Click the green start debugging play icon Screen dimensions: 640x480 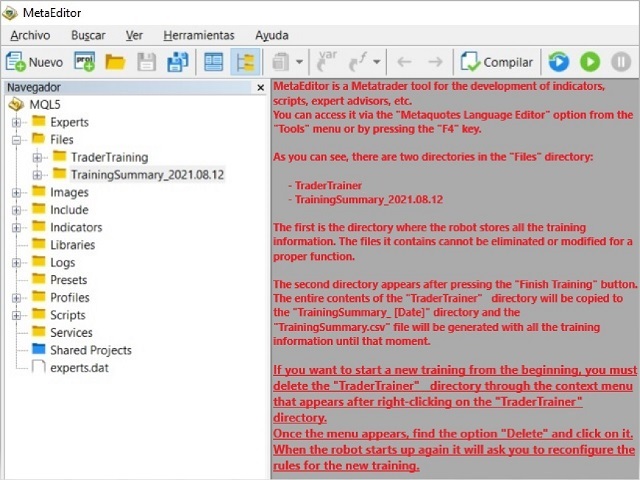(590, 62)
